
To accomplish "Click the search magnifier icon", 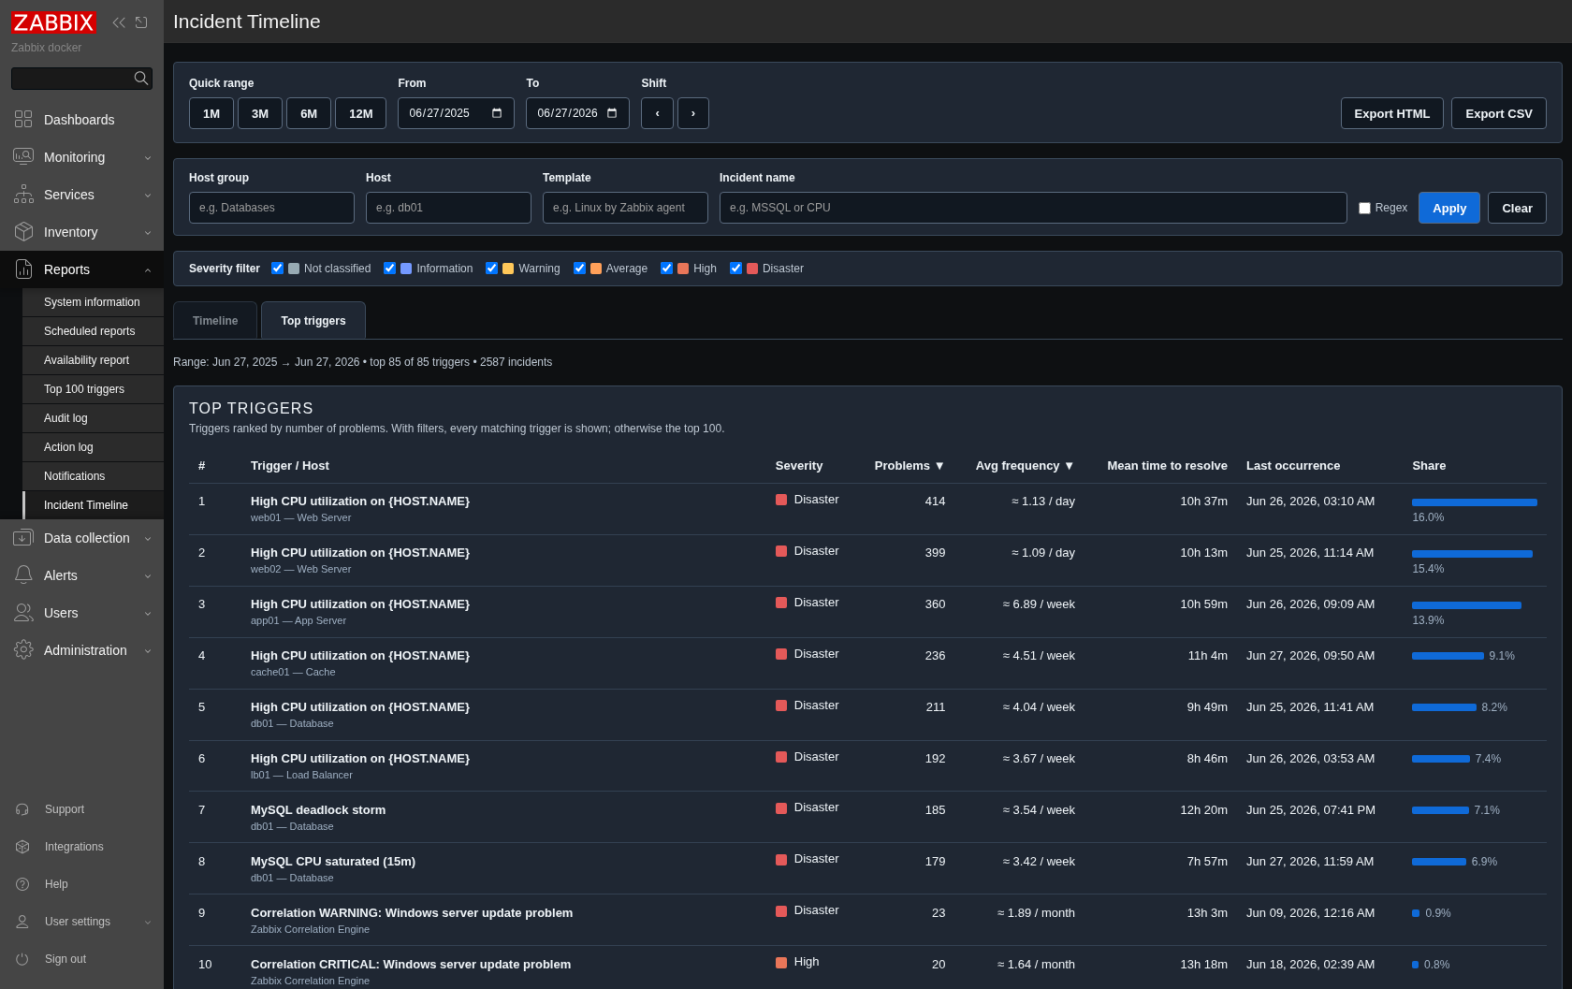I will (x=141, y=78).
